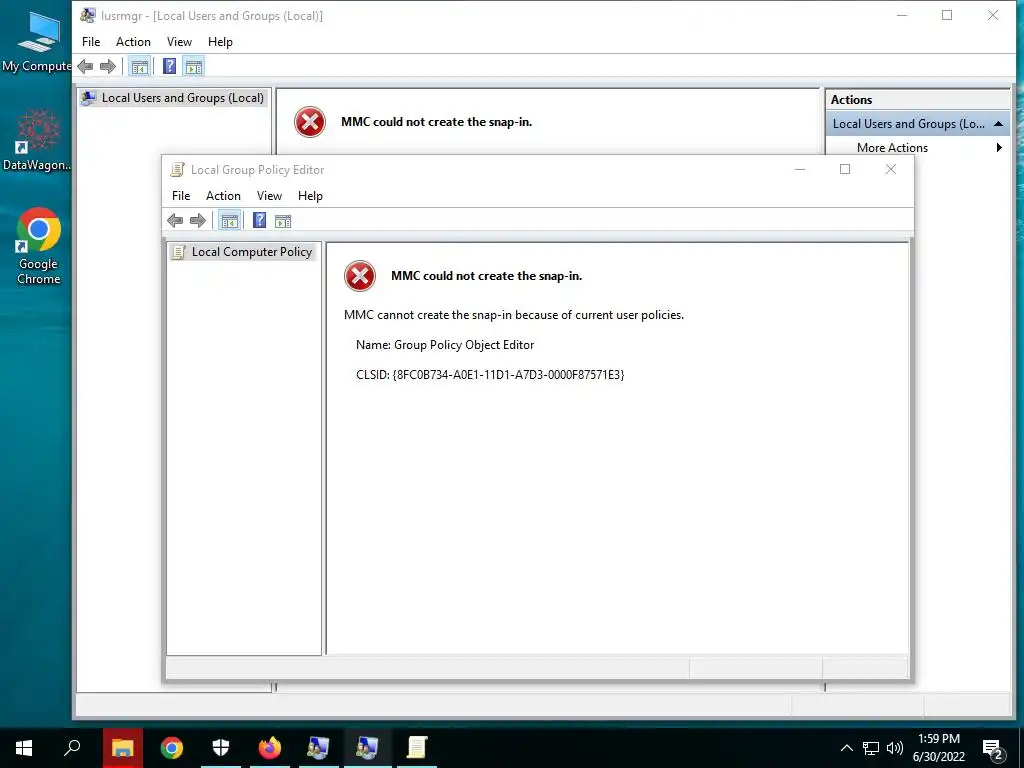This screenshot has height=768, width=1024.
Task: Open Action menu in Local Group Policy Editor
Action: (223, 196)
